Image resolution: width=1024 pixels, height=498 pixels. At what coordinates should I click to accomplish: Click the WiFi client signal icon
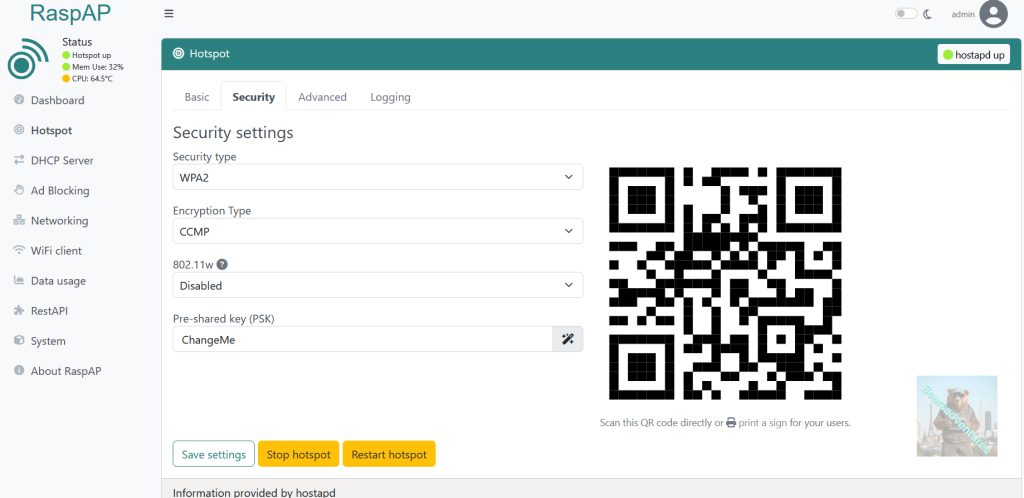pos(19,250)
